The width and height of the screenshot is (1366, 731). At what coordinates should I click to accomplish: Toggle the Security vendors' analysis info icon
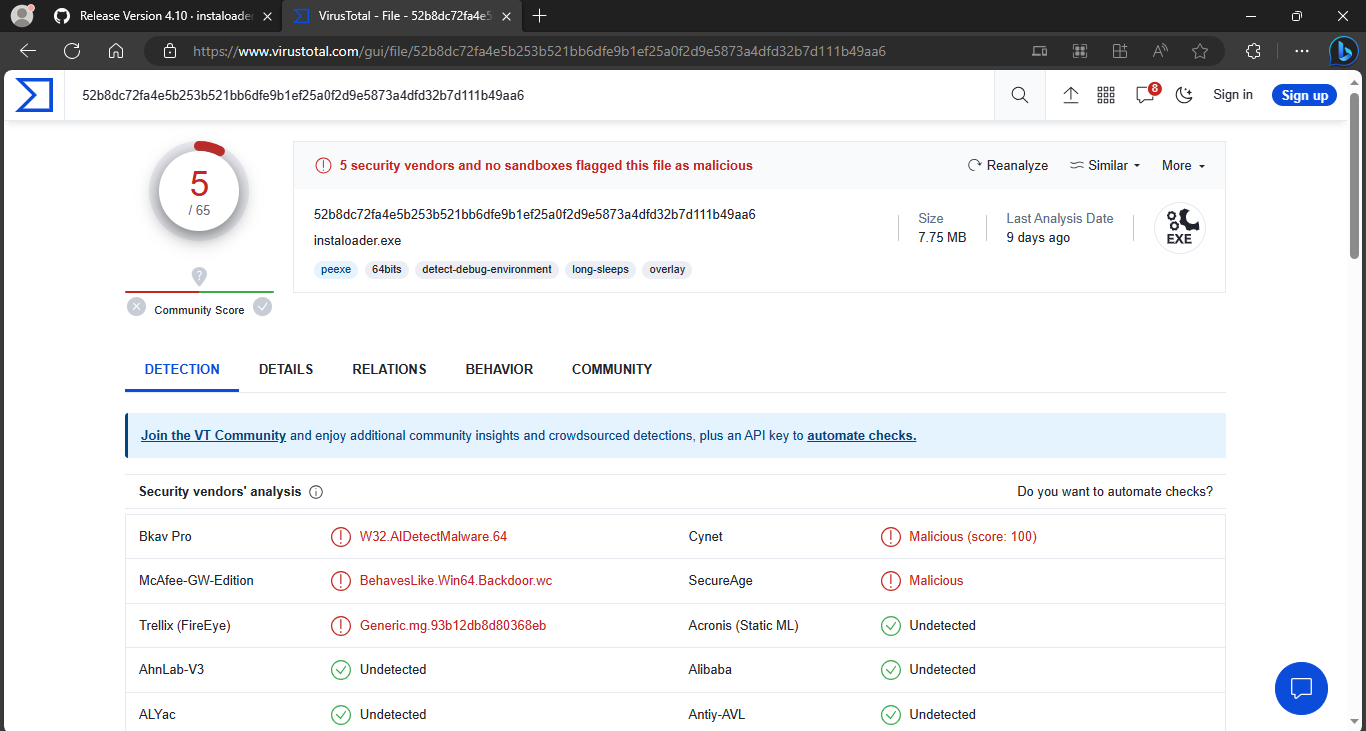315,491
